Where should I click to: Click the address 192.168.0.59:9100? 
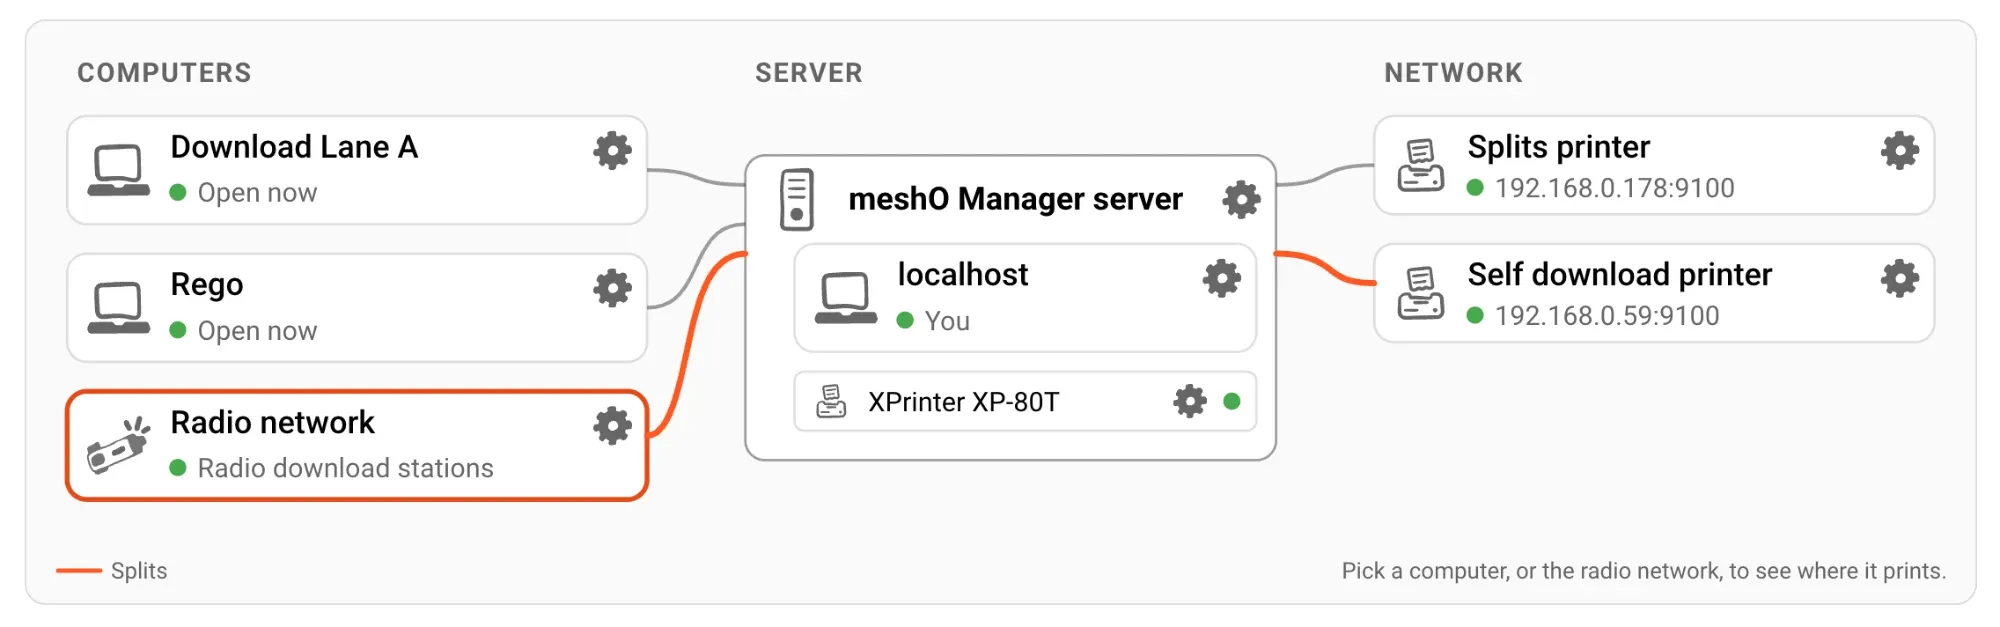click(1607, 316)
